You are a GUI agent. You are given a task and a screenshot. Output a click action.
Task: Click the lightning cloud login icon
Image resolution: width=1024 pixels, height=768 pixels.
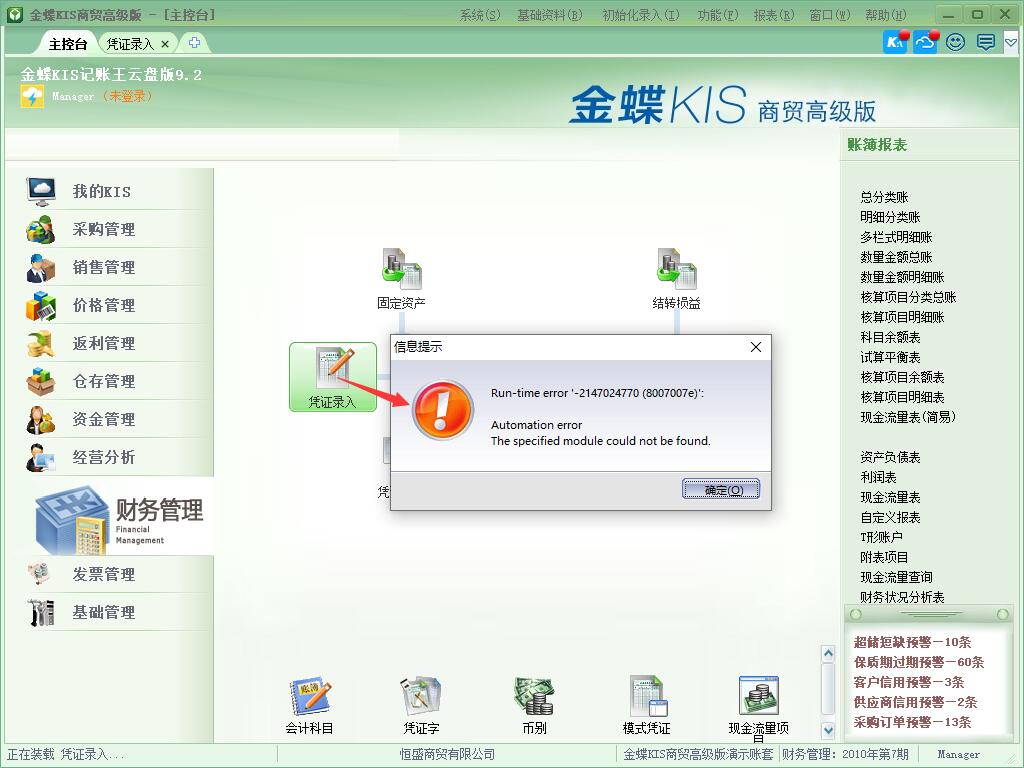(x=32, y=97)
